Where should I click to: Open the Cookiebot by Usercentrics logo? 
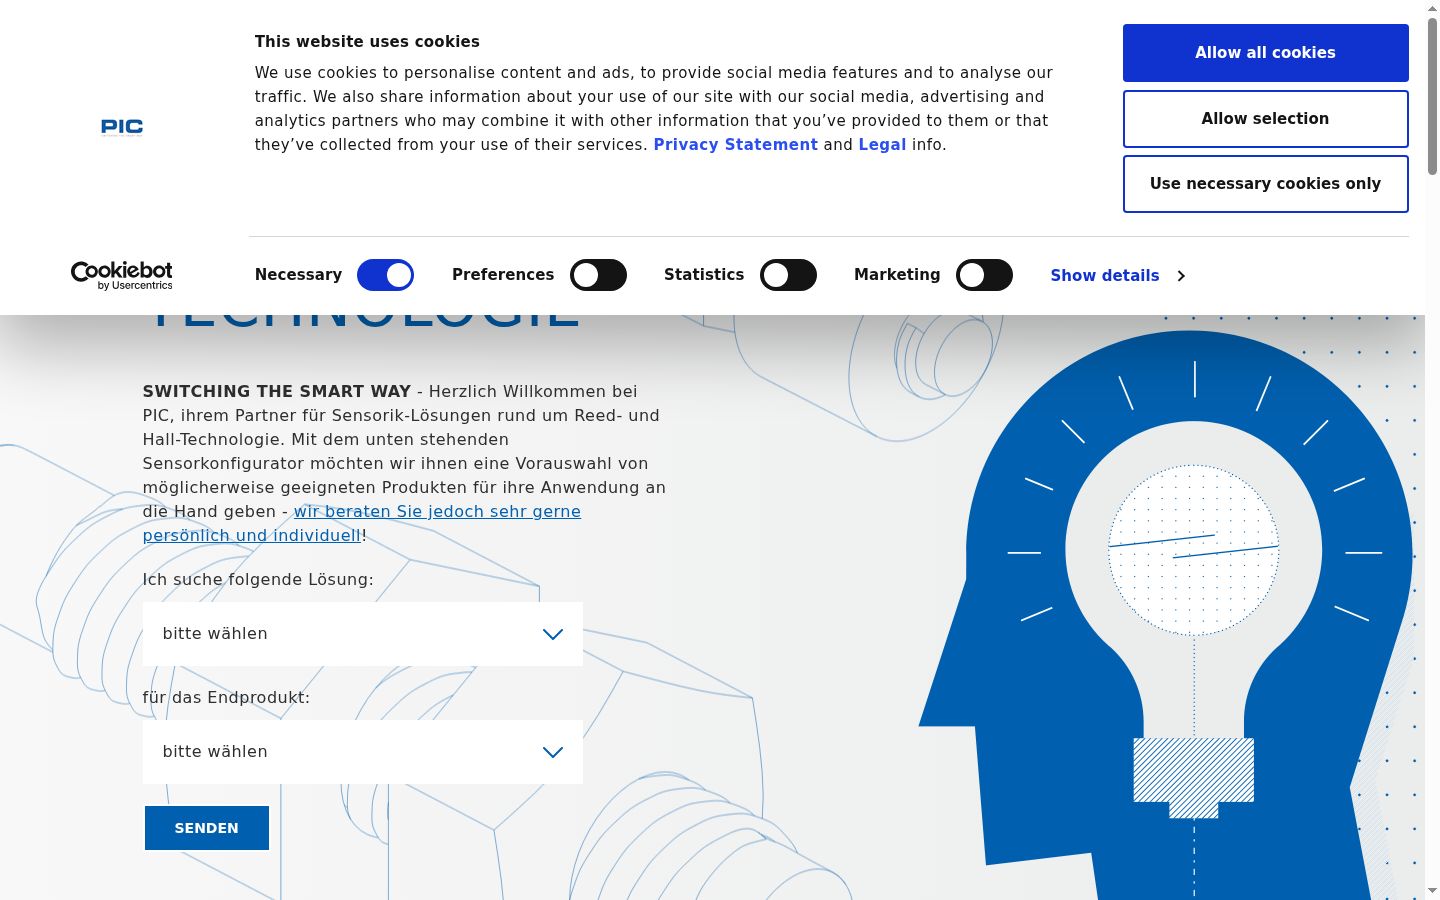point(122,275)
